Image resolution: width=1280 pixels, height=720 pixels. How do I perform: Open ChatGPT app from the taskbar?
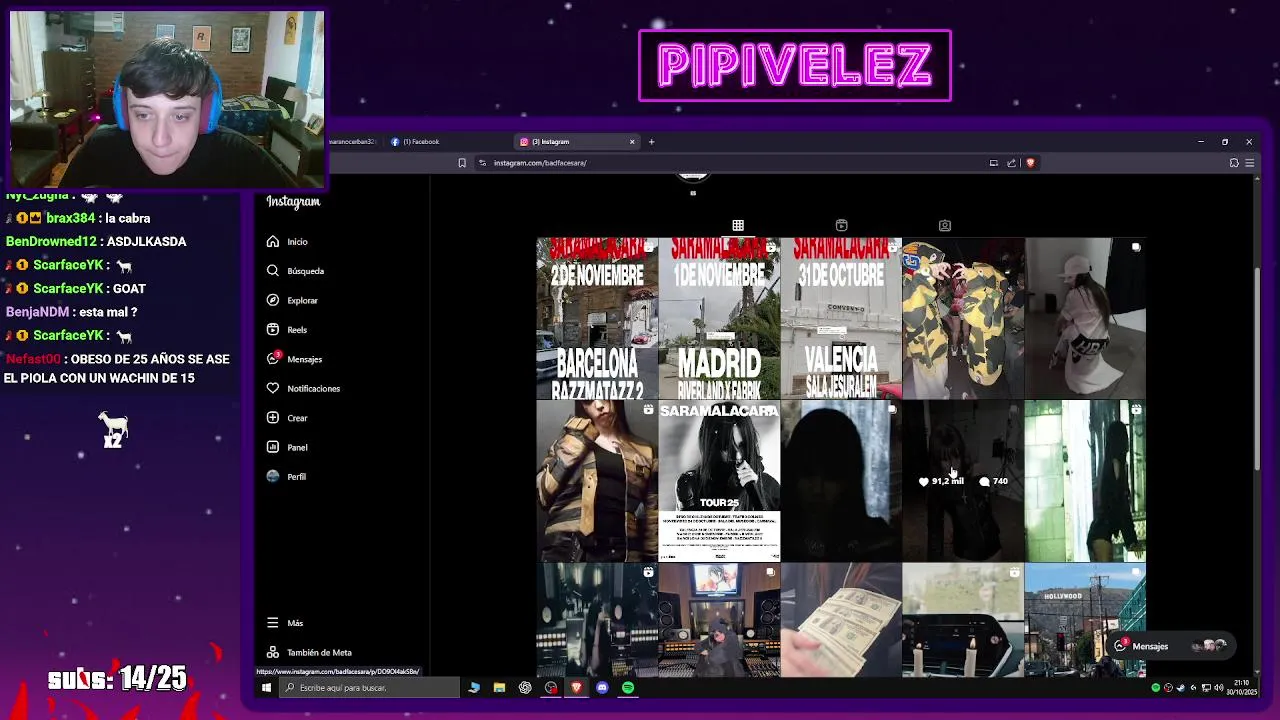coord(525,688)
